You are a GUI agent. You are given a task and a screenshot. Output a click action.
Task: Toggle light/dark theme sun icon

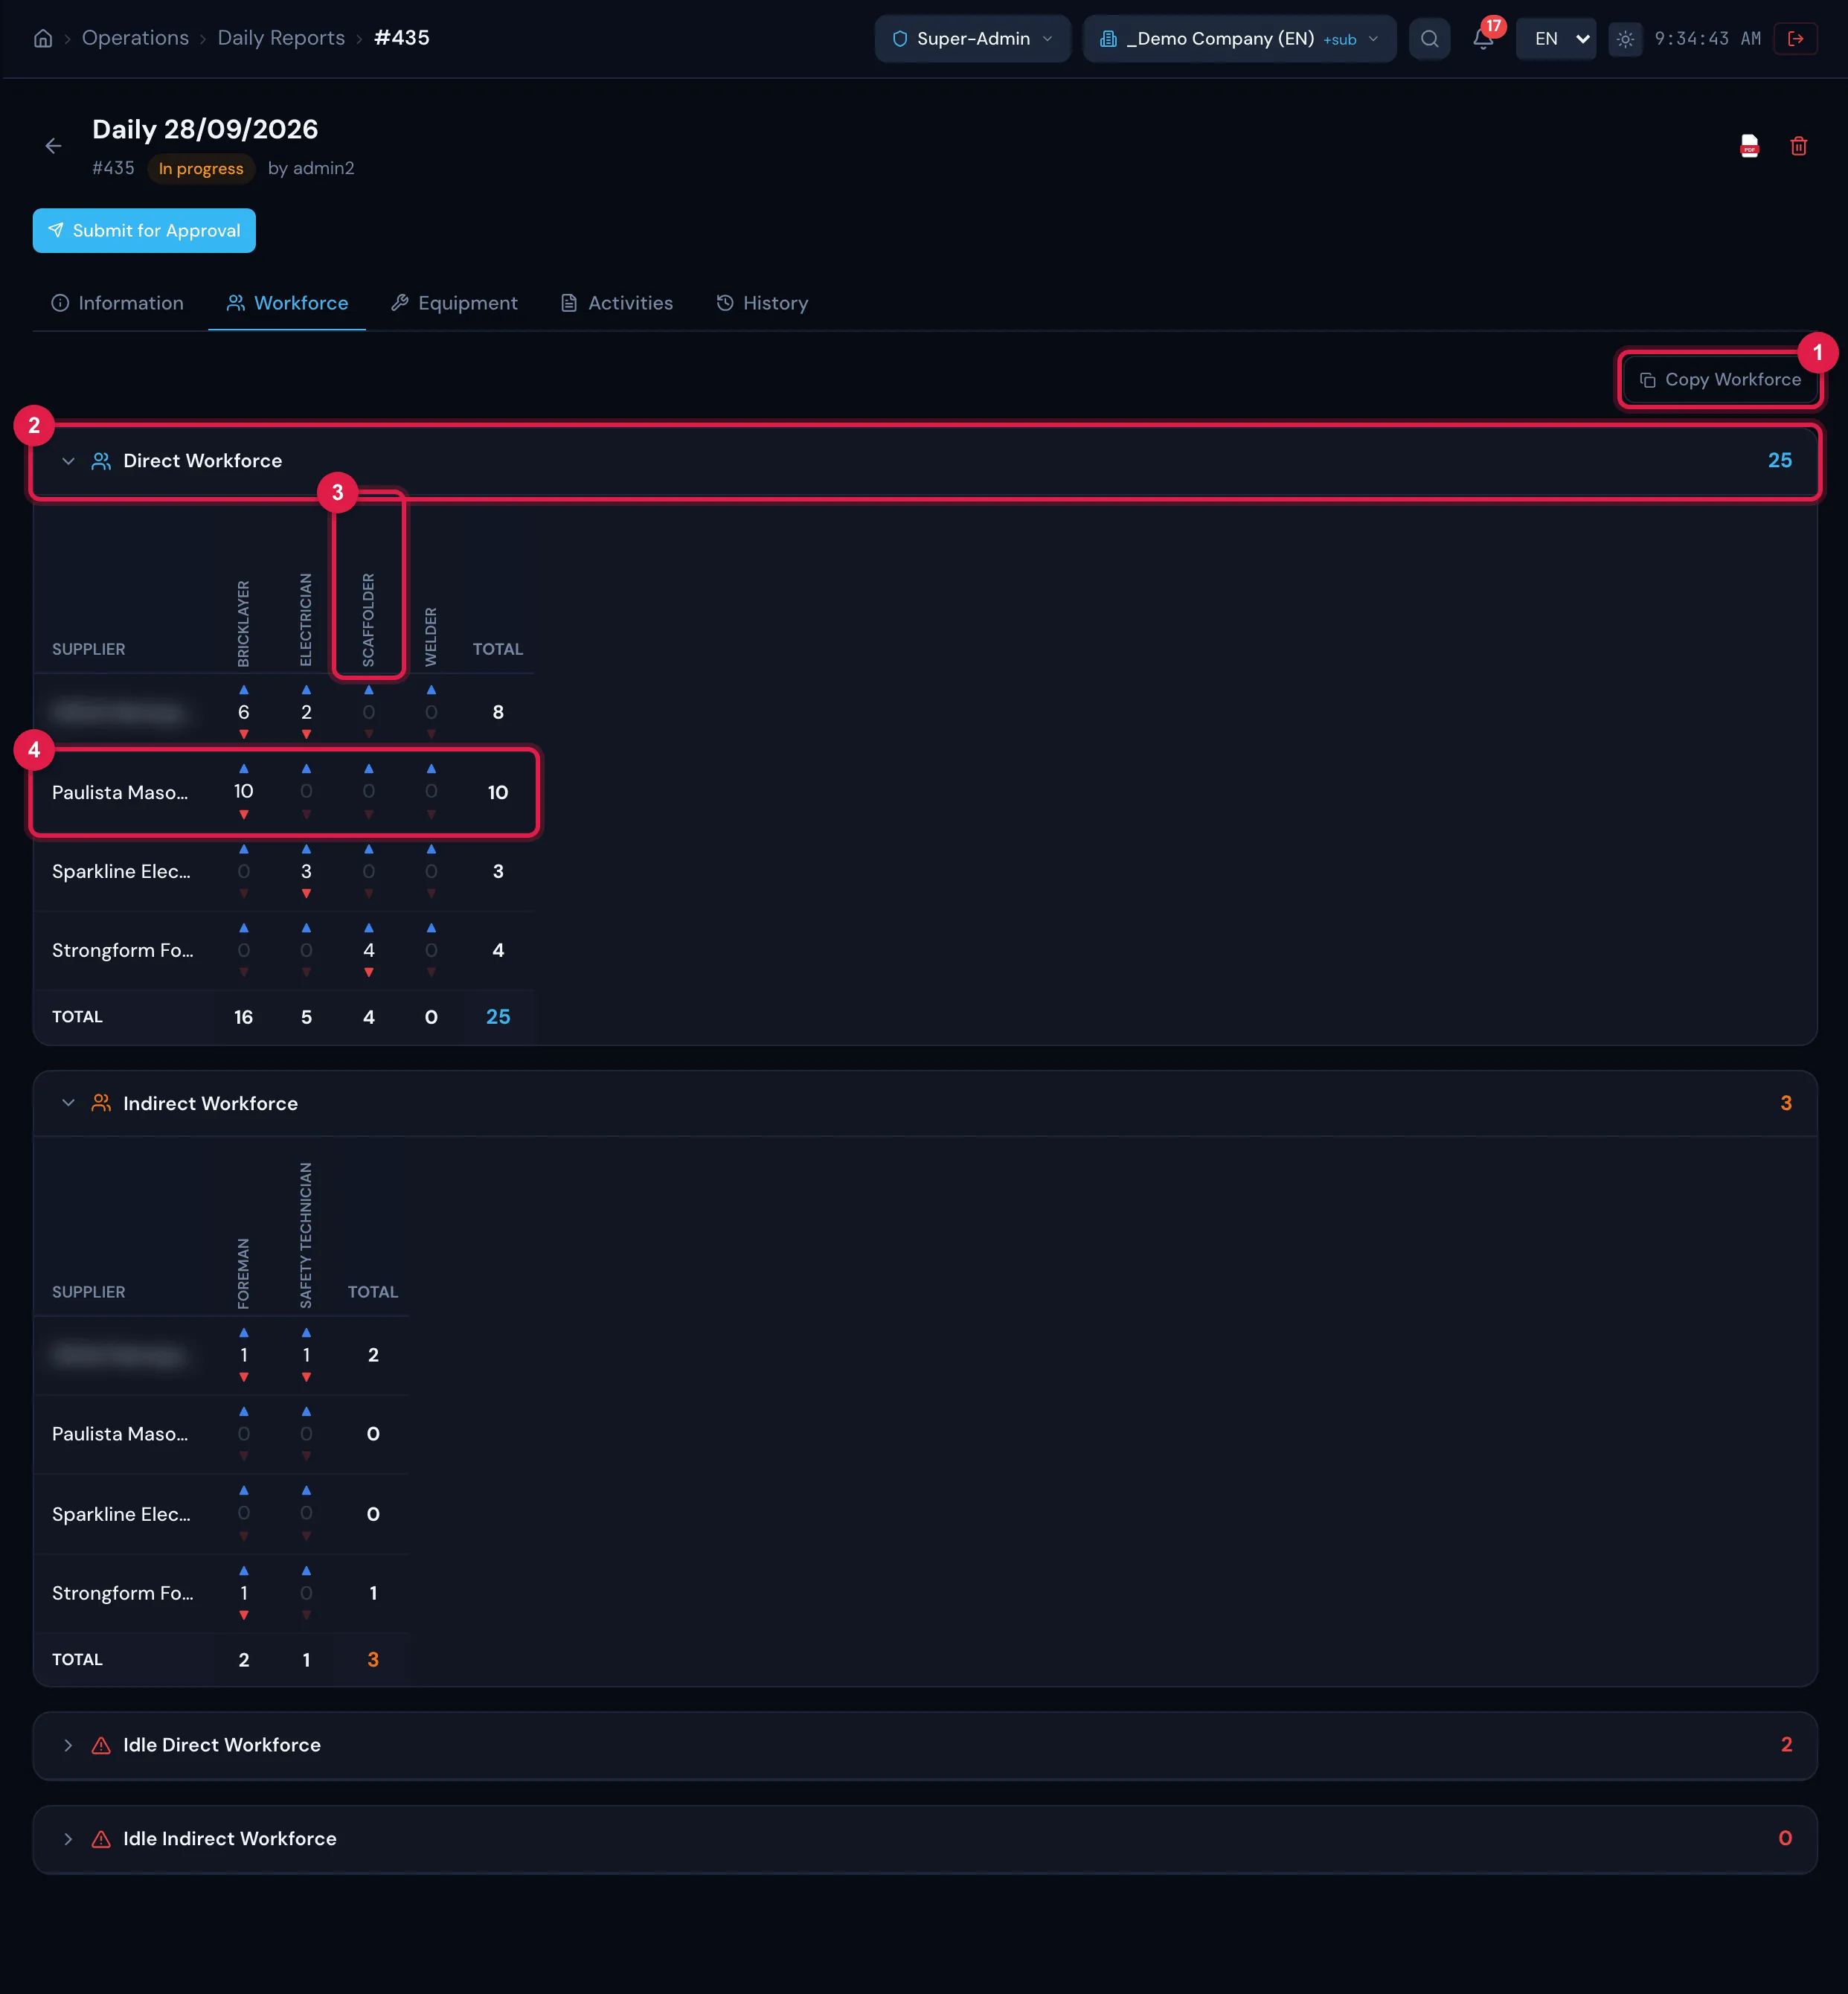(1625, 39)
